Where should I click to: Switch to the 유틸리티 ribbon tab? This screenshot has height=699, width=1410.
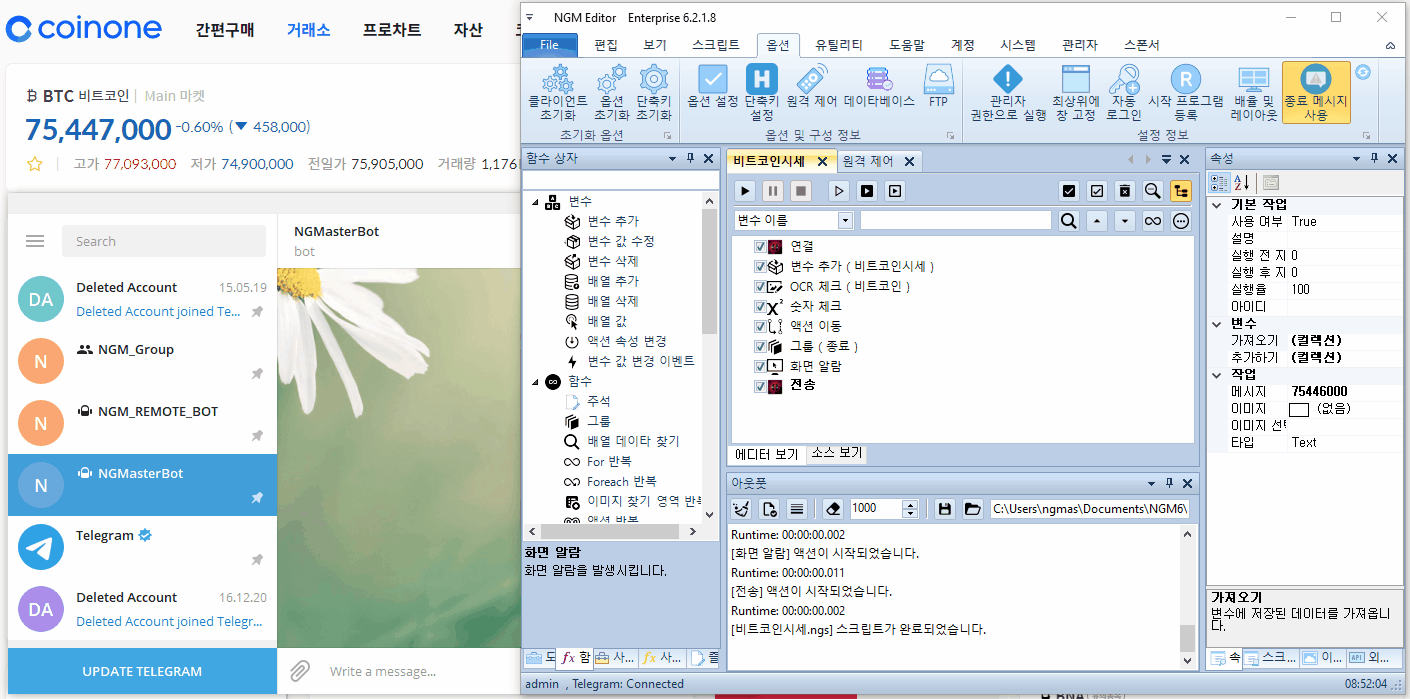point(839,45)
